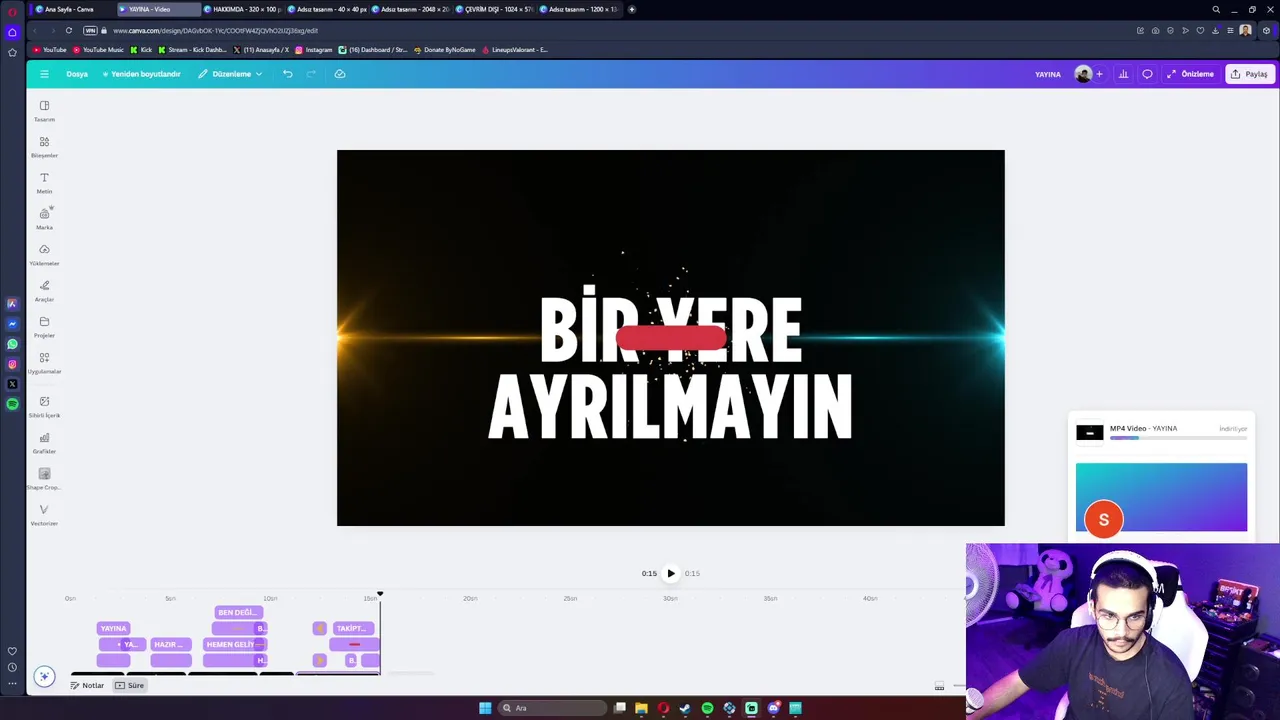Click the Önizleme preview button
Screen dimensions: 1280x720
click(1190, 74)
